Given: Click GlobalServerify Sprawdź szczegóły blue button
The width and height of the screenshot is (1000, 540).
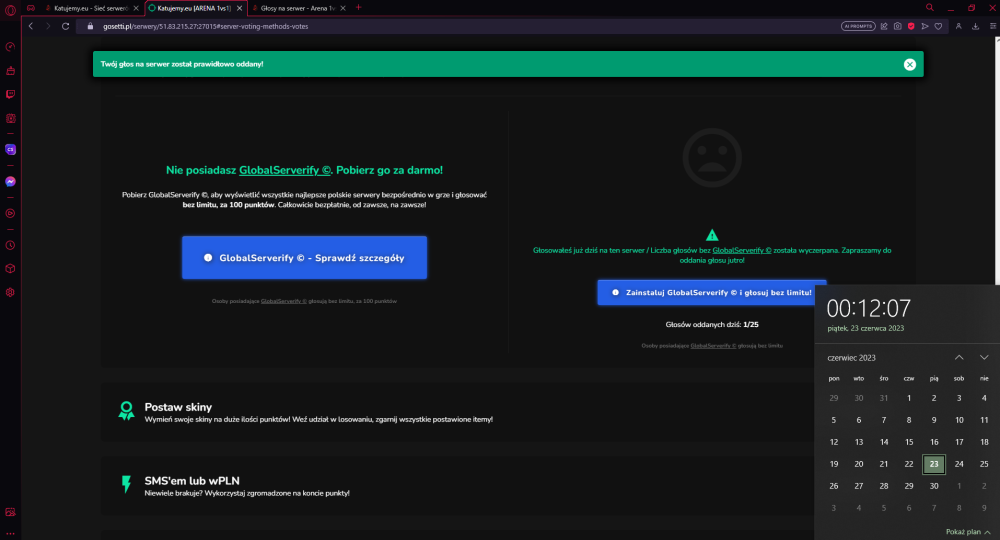Looking at the screenshot, I should [x=304, y=258].
